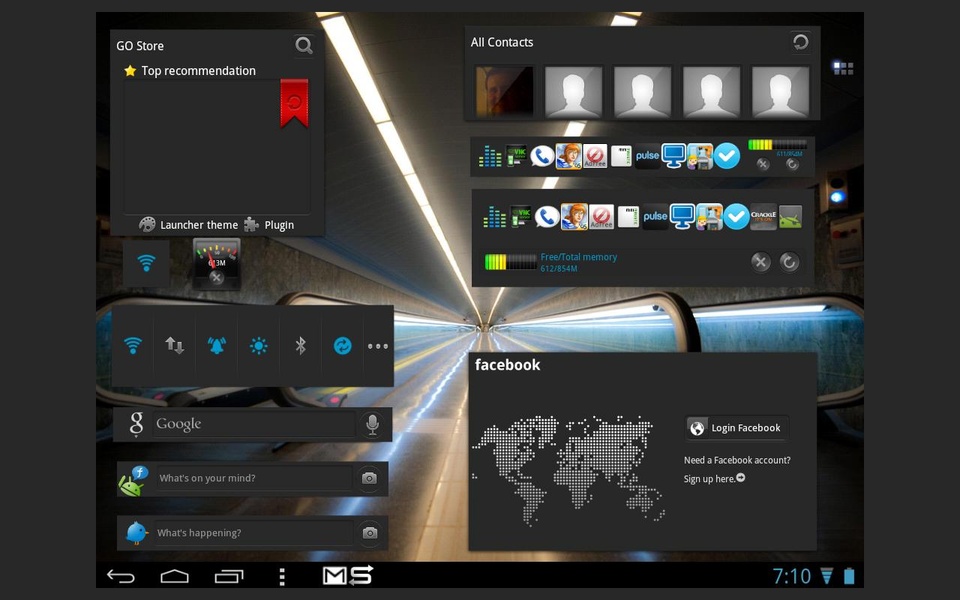This screenshot has height=600, width=960.
Task: Expand more switches with the dots
Action: pyautogui.click(x=378, y=346)
